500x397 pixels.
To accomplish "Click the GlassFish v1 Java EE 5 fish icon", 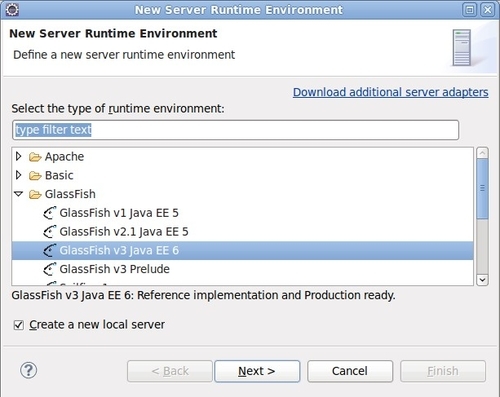I will click(50, 213).
